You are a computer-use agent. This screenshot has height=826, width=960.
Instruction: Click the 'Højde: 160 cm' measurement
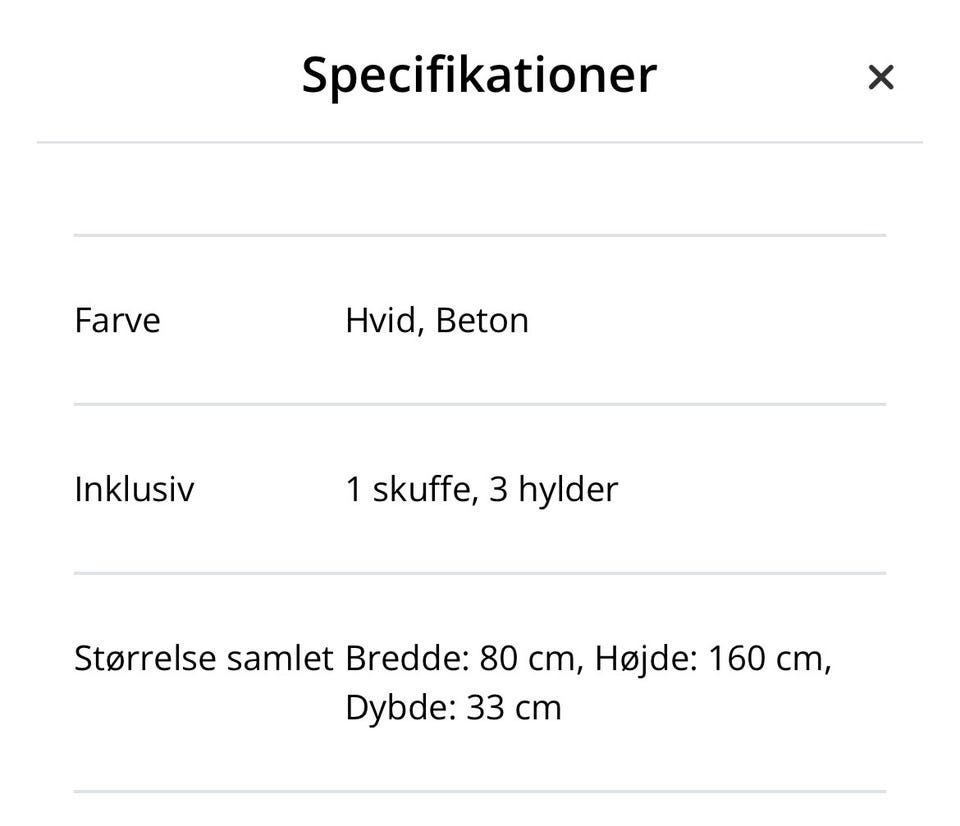click(710, 659)
